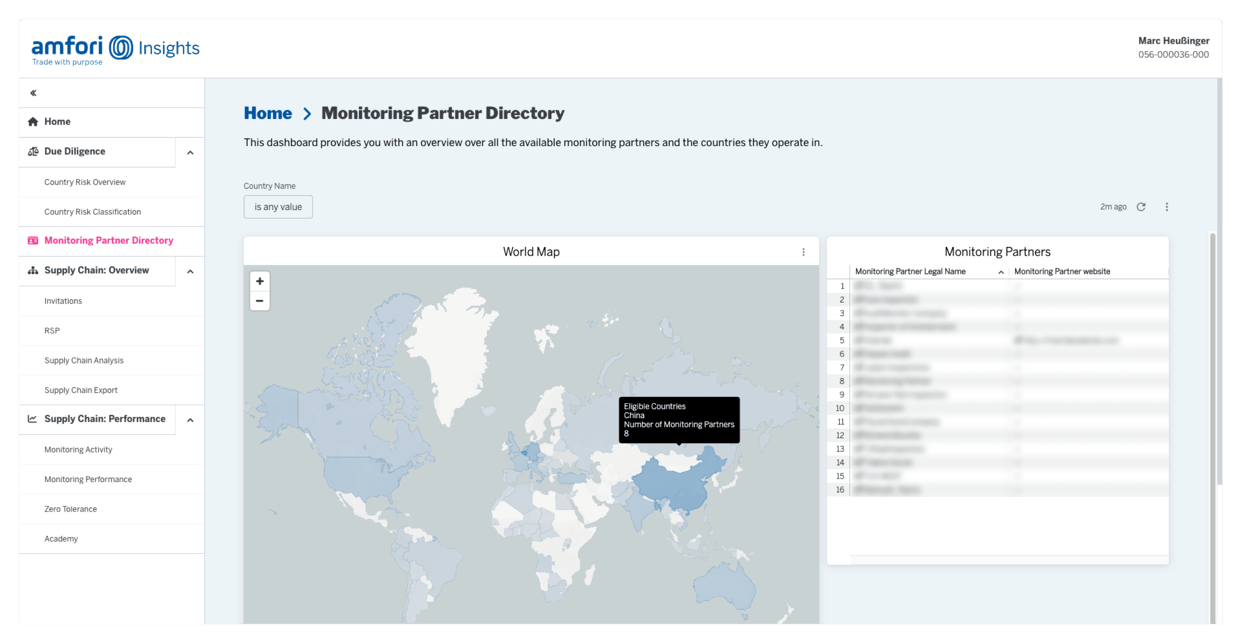Zoom in on the world map
The height and width of the screenshot is (643, 1240).
(x=260, y=281)
